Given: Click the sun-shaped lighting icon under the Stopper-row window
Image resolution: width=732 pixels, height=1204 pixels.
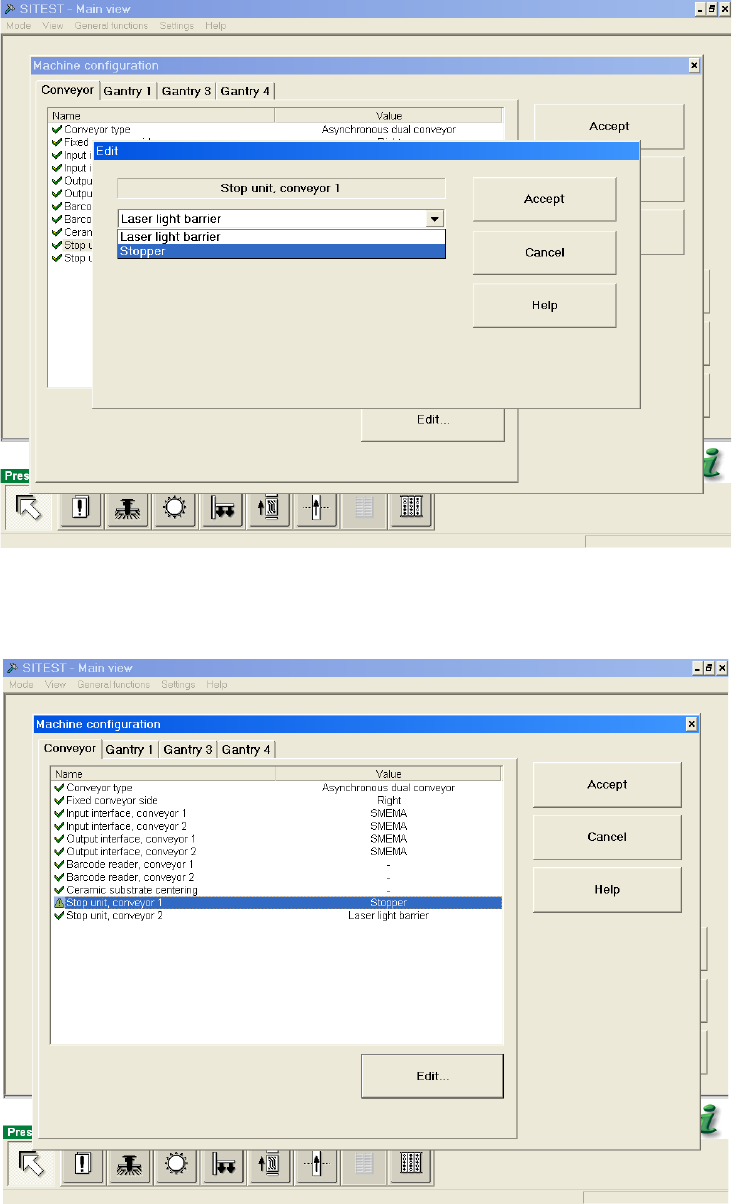Looking at the screenshot, I should pos(175,1166).
